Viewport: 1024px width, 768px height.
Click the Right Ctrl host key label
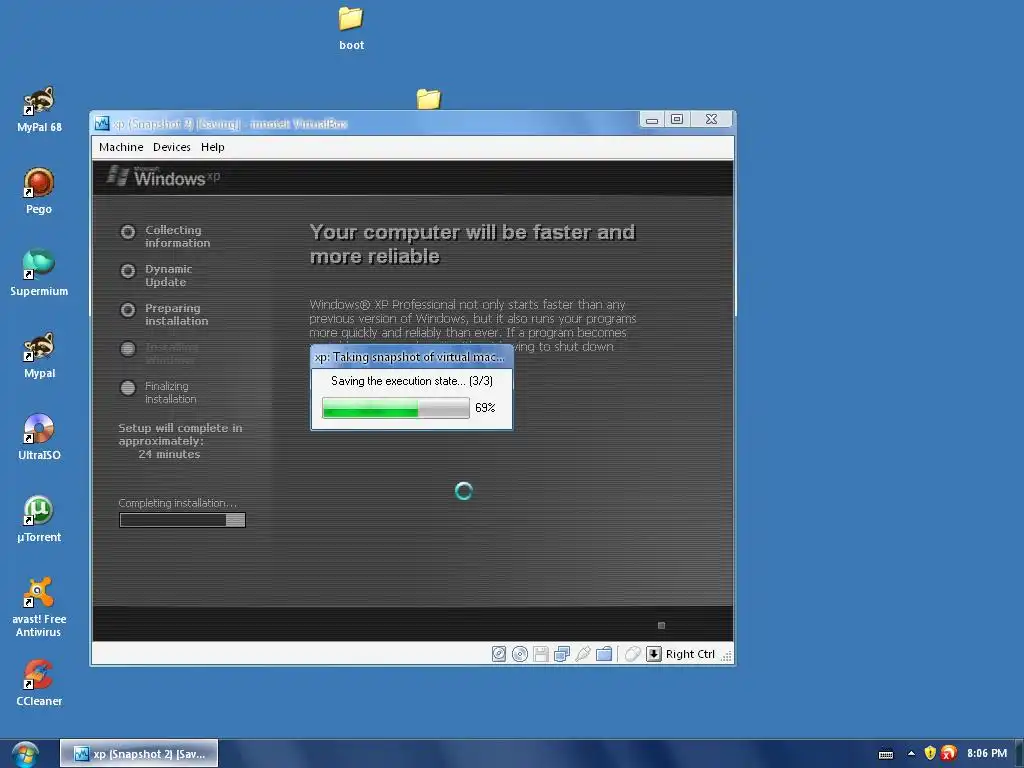tap(690, 654)
